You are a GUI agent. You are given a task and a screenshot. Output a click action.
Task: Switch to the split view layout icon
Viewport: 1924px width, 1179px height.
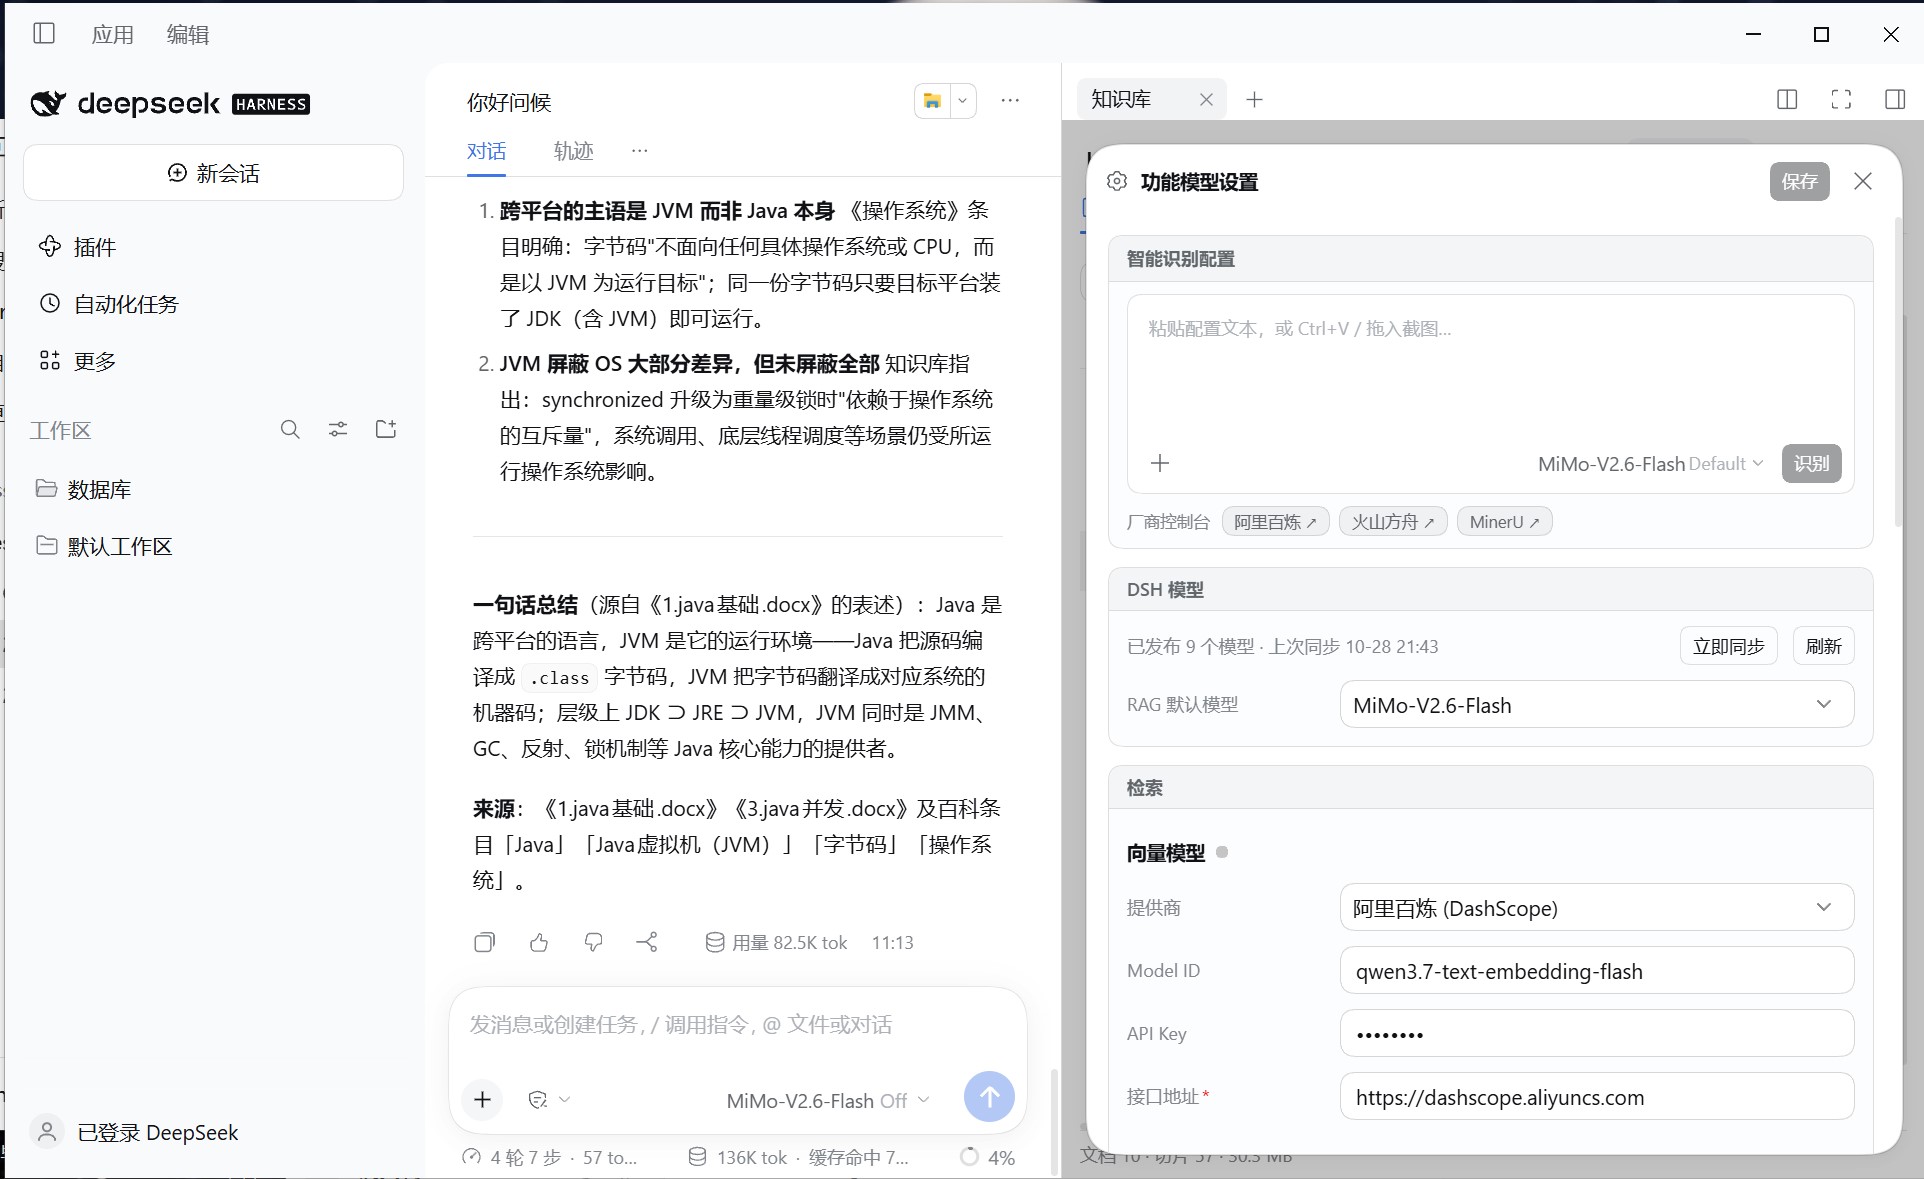[x=1787, y=99]
